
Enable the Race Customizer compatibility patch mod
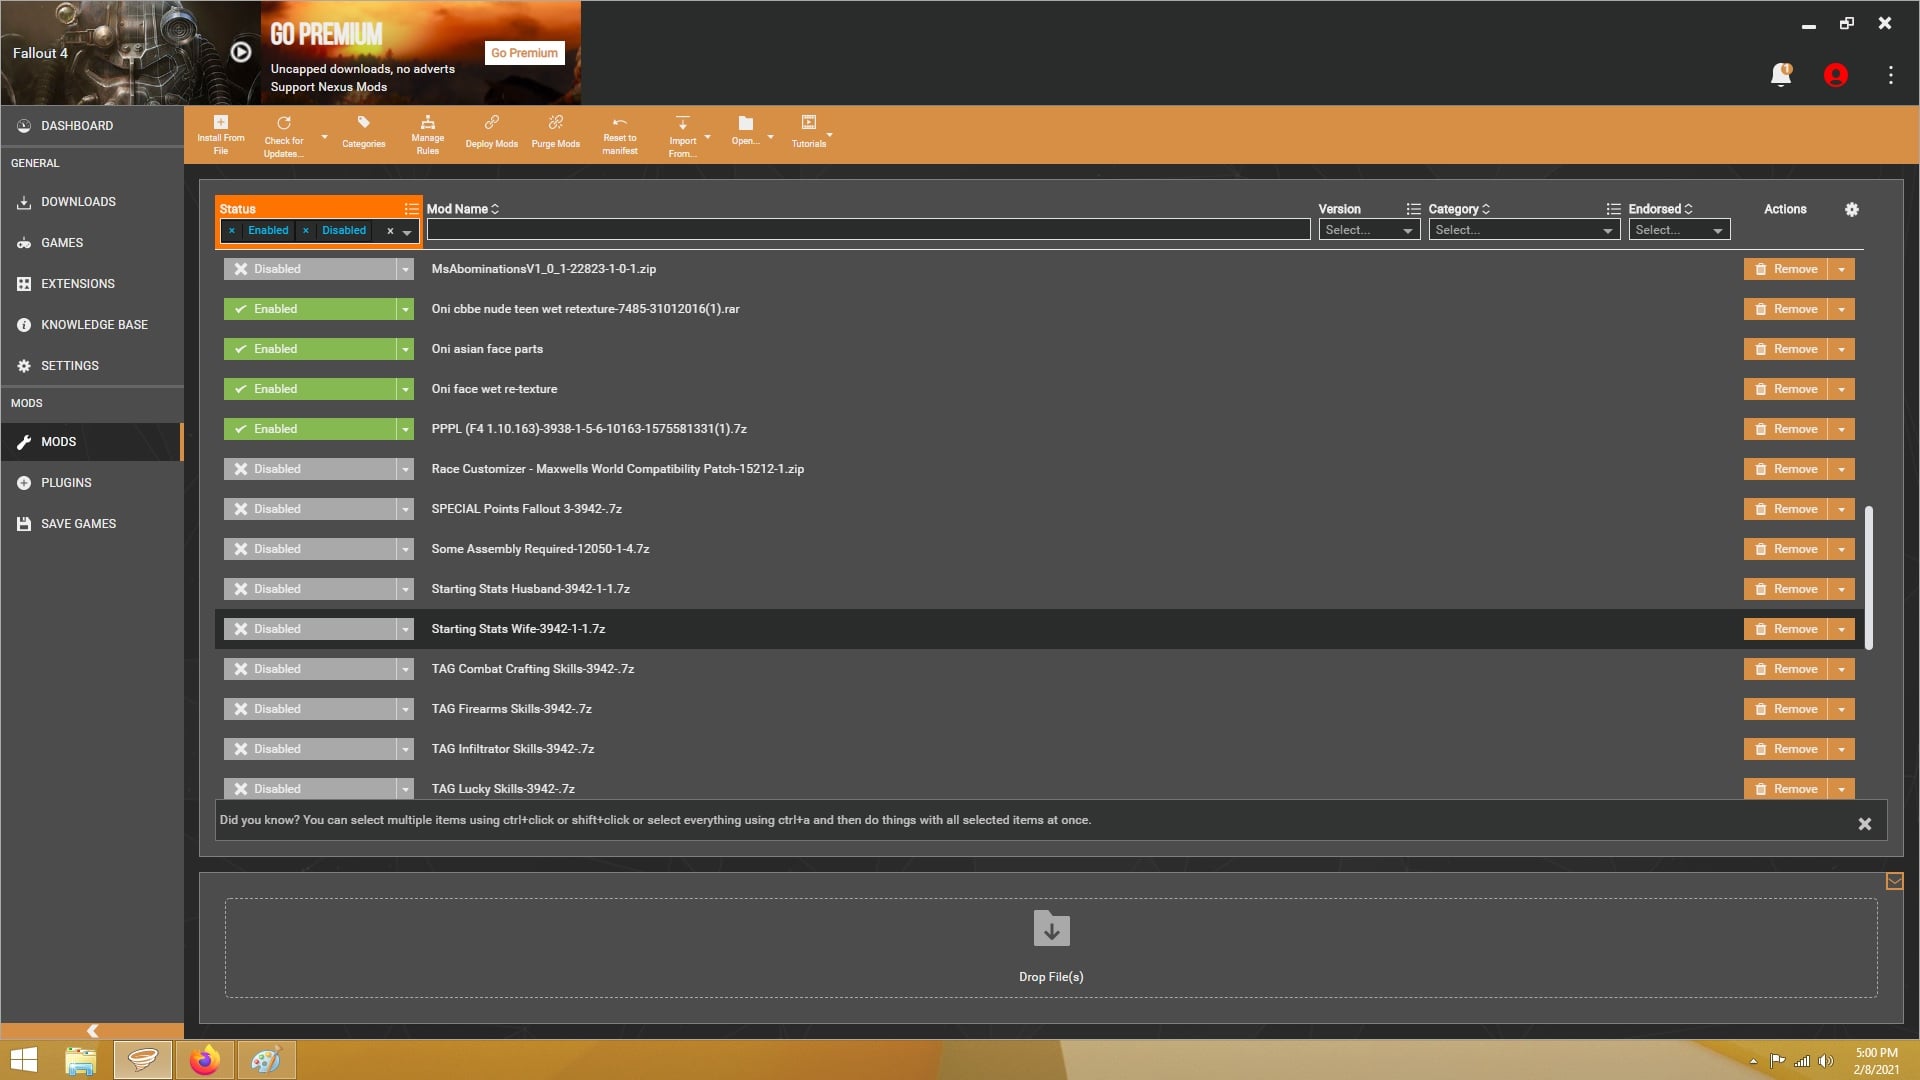pos(310,469)
